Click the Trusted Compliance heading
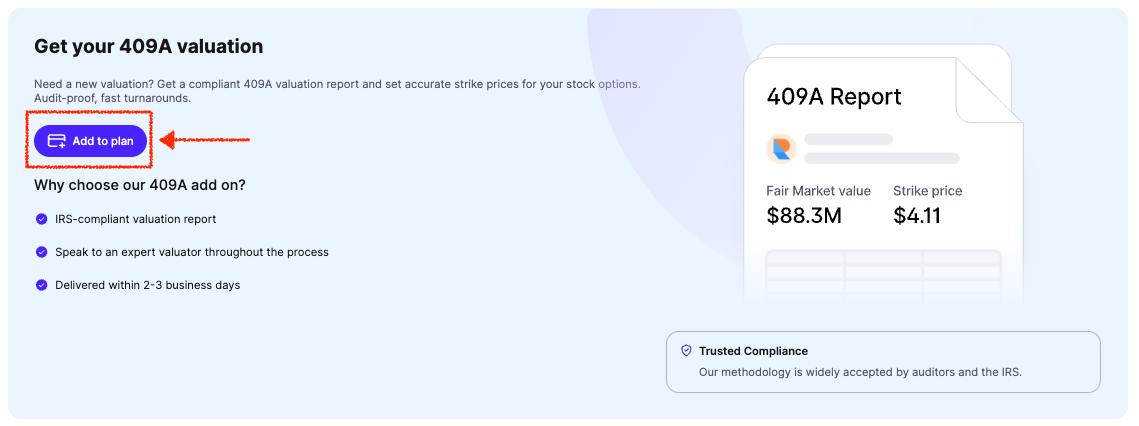This screenshot has width=1139, height=426. pyautogui.click(x=753, y=351)
